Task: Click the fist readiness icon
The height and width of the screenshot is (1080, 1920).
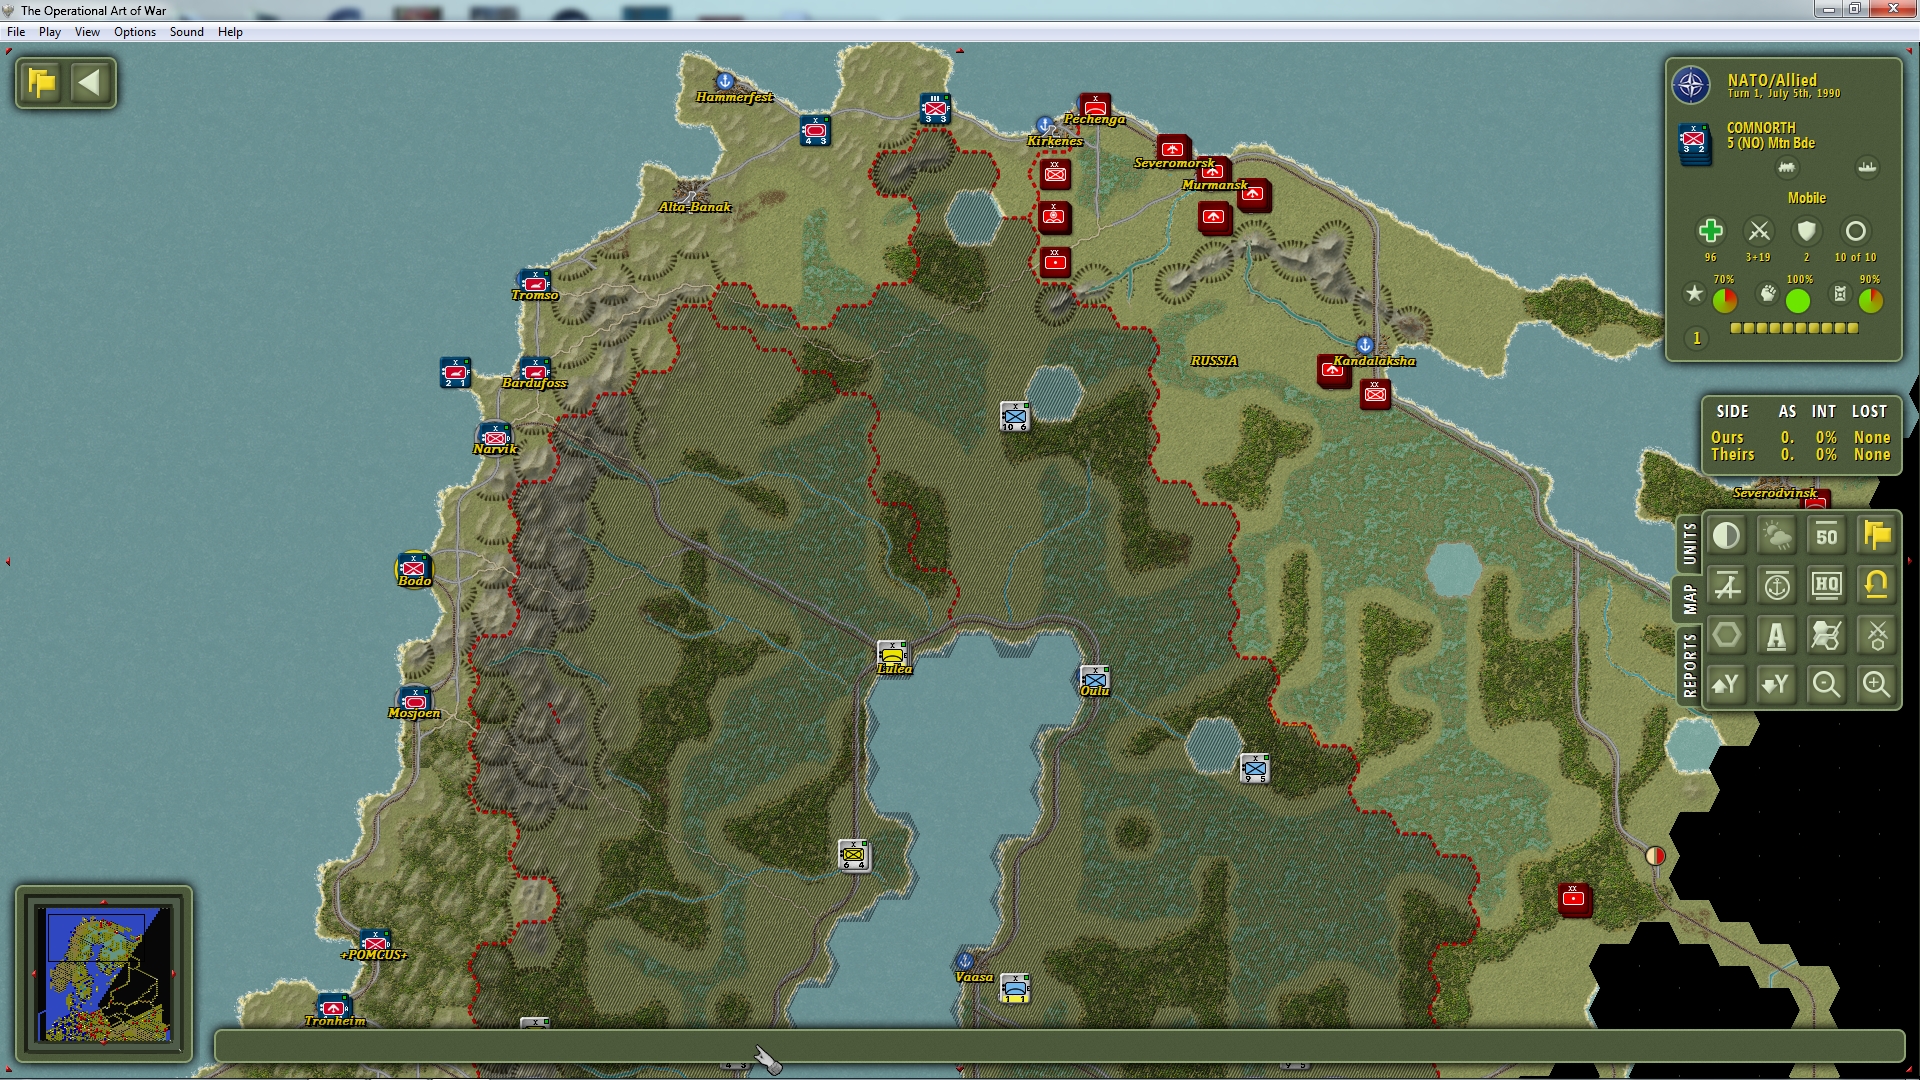Action: pos(1768,294)
